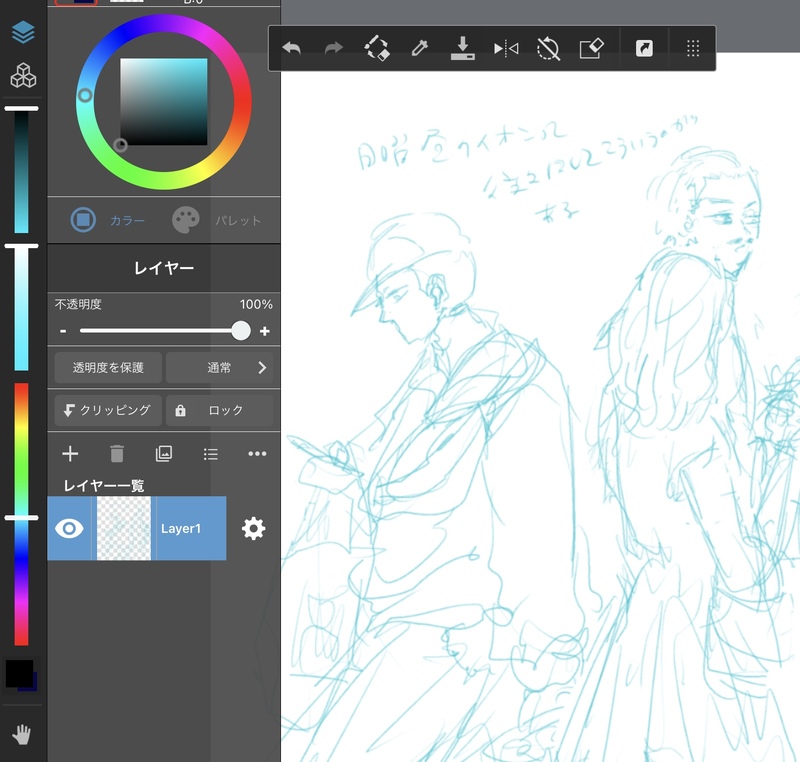Clear the layer with eraser-square icon
This screenshot has width=800, height=762.
pyautogui.click(x=592, y=48)
